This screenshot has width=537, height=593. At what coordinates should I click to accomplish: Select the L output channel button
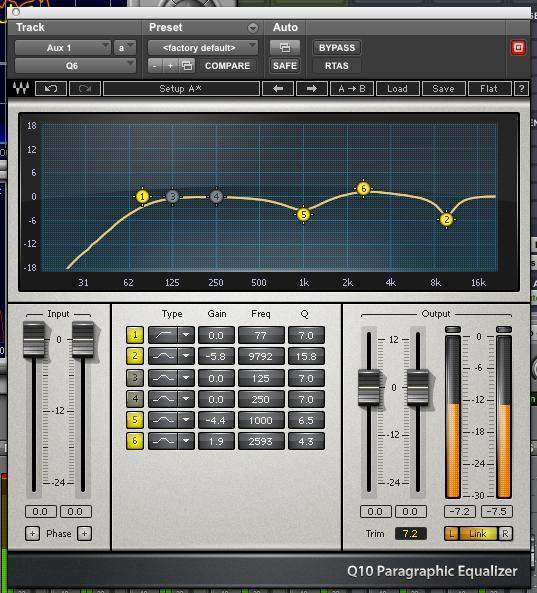pyautogui.click(x=452, y=534)
